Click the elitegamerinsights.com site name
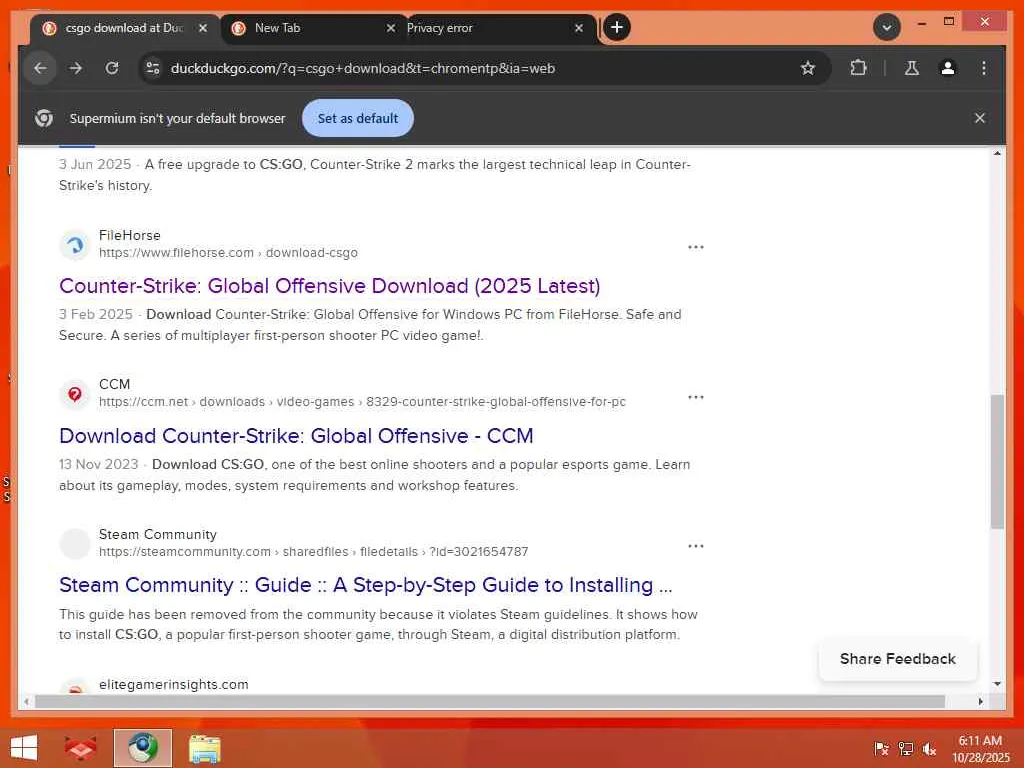 (174, 684)
